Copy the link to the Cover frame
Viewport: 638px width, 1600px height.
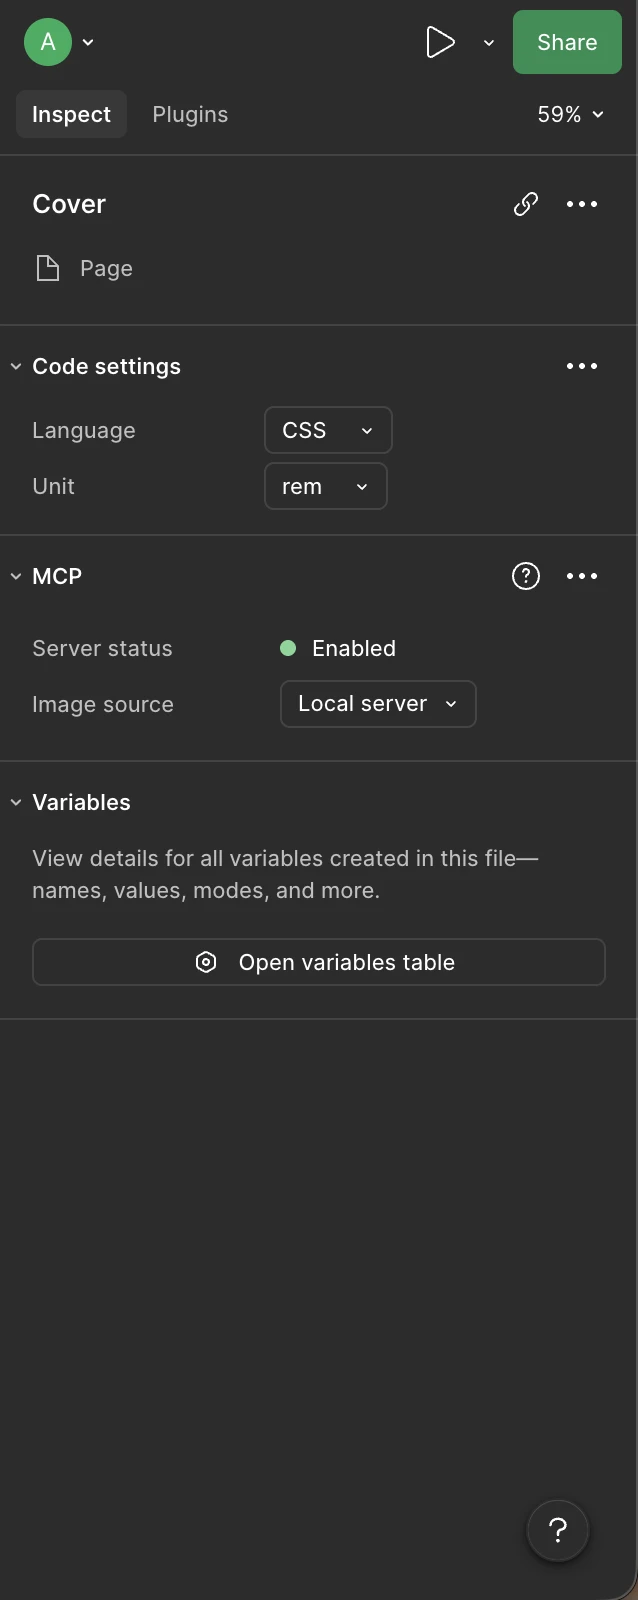click(525, 204)
